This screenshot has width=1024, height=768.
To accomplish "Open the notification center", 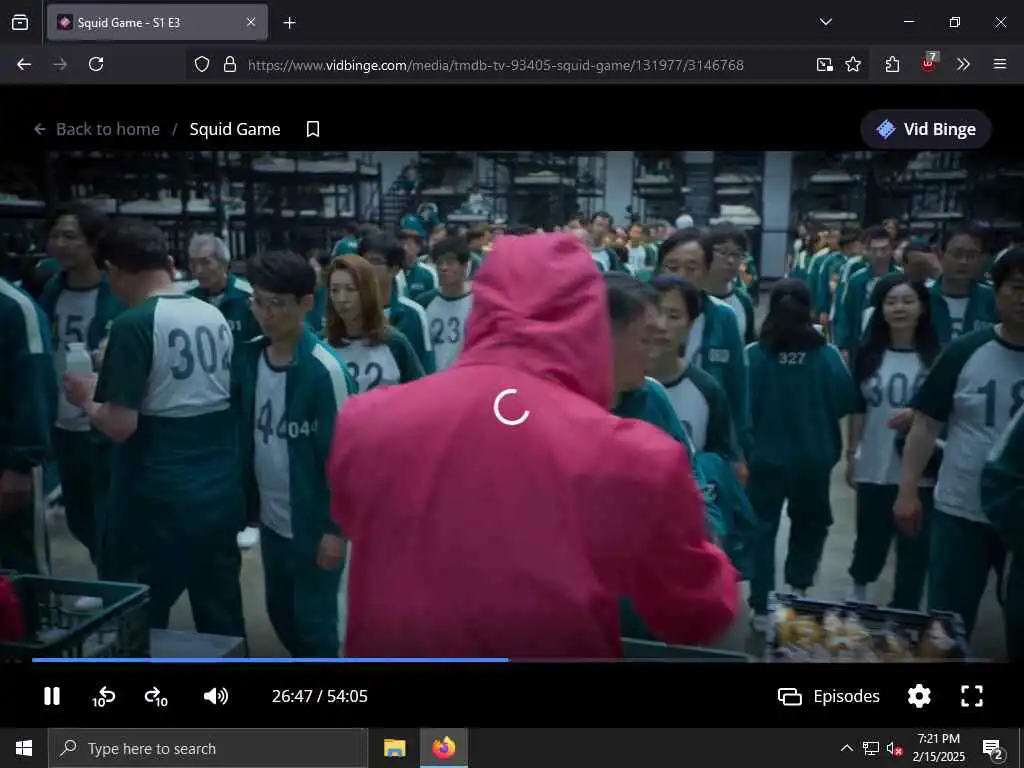I will [x=993, y=748].
